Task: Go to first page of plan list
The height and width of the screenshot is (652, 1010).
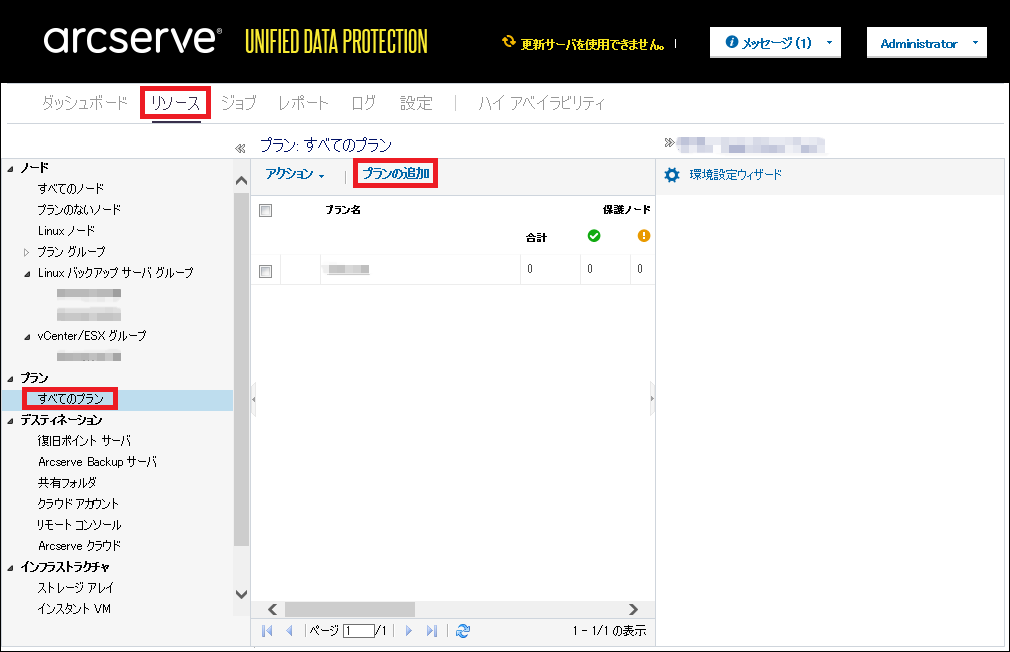Action: point(267,631)
